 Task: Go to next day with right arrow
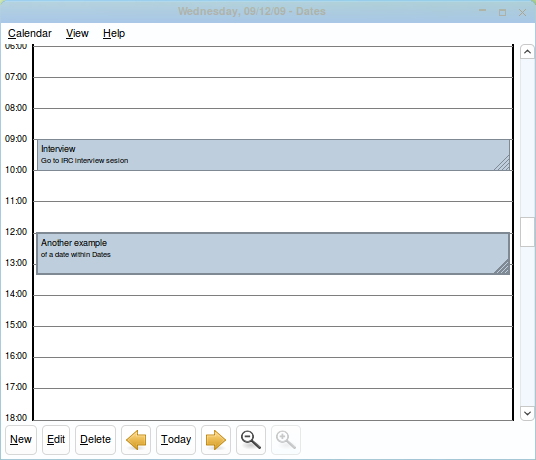(x=216, y=440)
